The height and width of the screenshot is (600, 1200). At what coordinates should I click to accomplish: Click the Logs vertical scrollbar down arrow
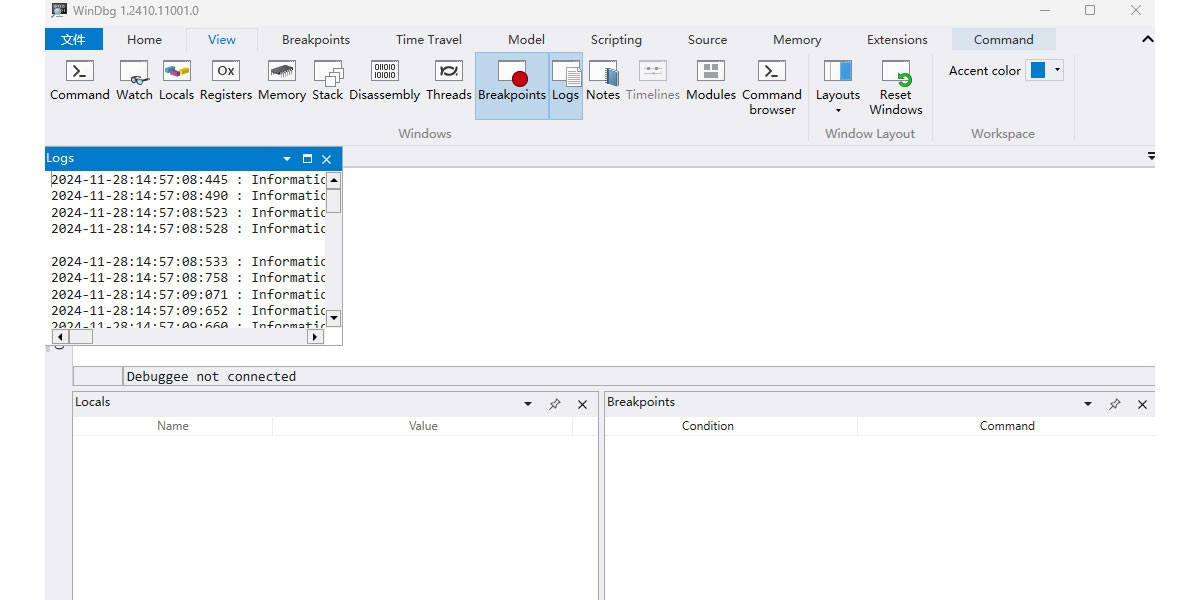click(334, 318)
